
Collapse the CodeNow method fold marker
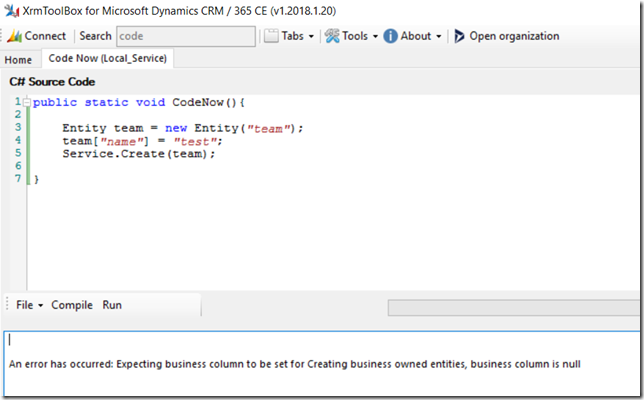click(27, 102)
